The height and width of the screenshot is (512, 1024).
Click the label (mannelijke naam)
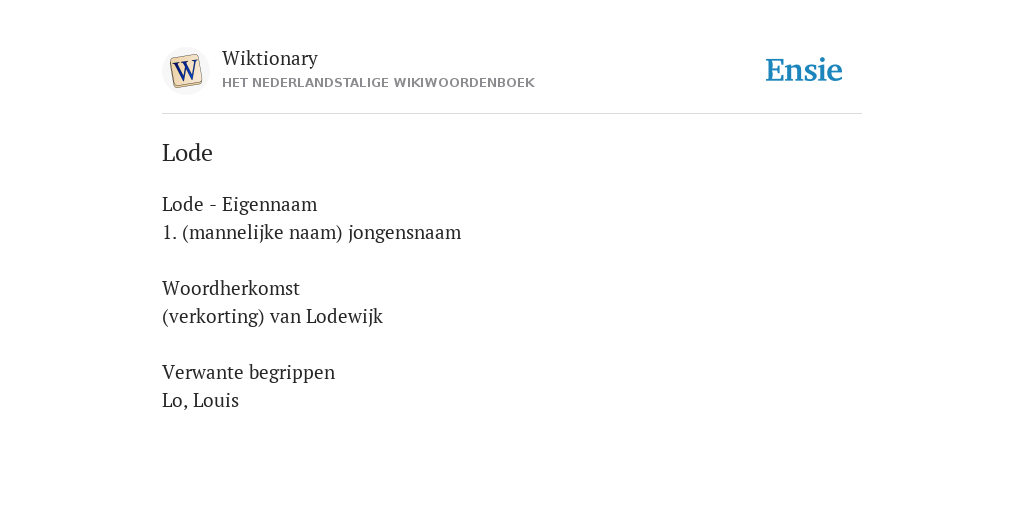(263, 233)
